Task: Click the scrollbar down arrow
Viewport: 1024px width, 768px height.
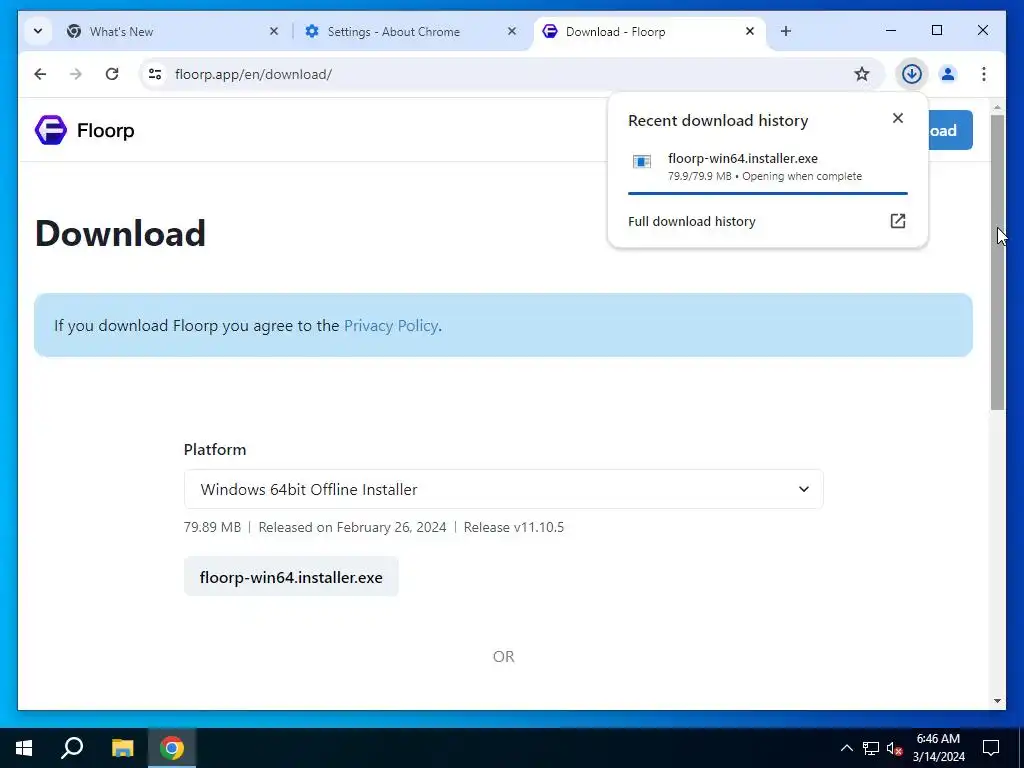Action: tap(997, 701)
